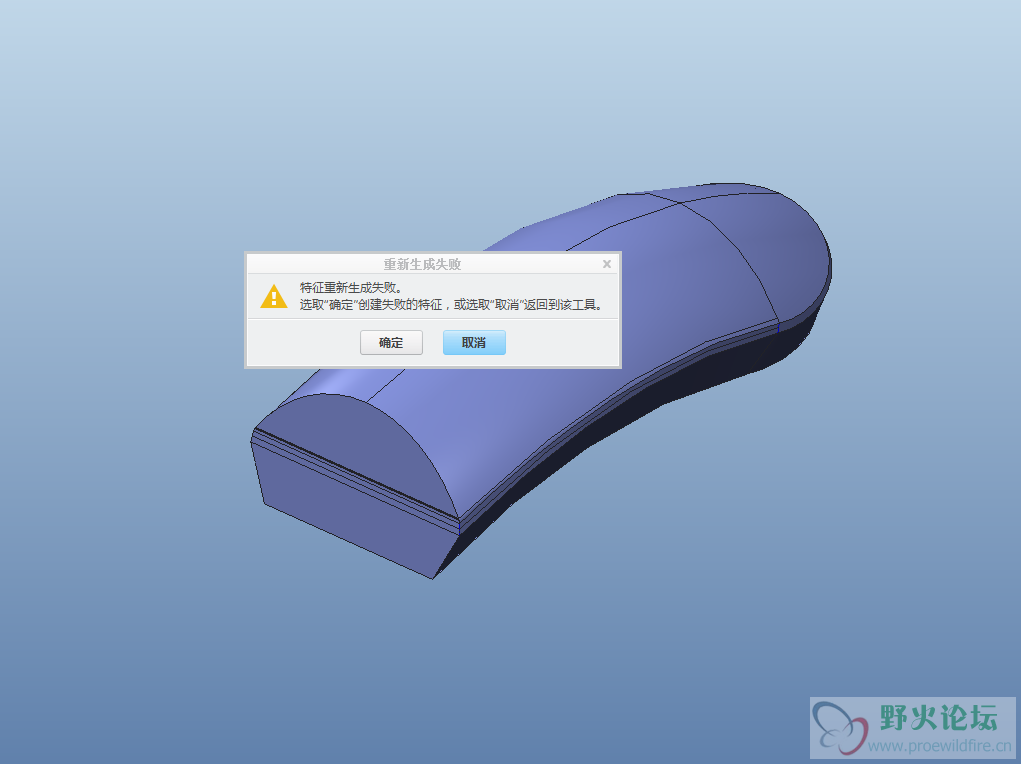1021x764 pixels.
Task: Close the 重新生成失败 dialog
Action: [x=607, y=264]
